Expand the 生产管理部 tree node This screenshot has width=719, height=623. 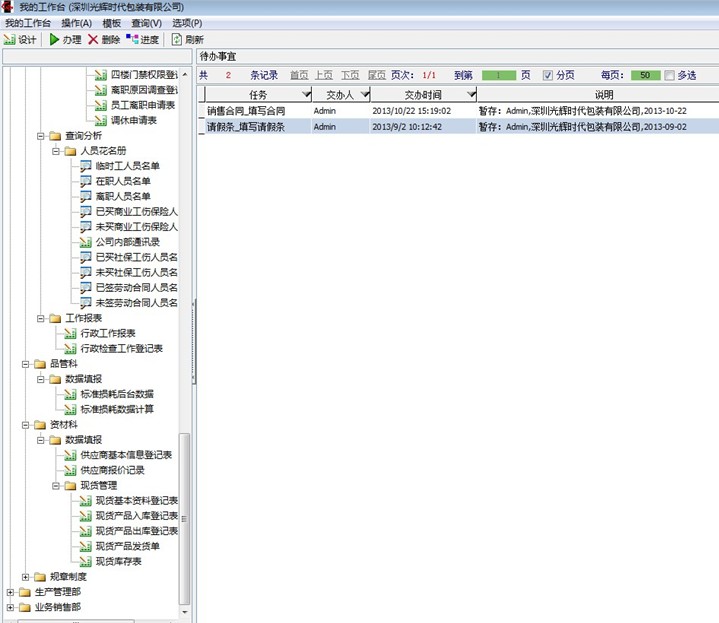pyautogui.click(x=10, y=592)
